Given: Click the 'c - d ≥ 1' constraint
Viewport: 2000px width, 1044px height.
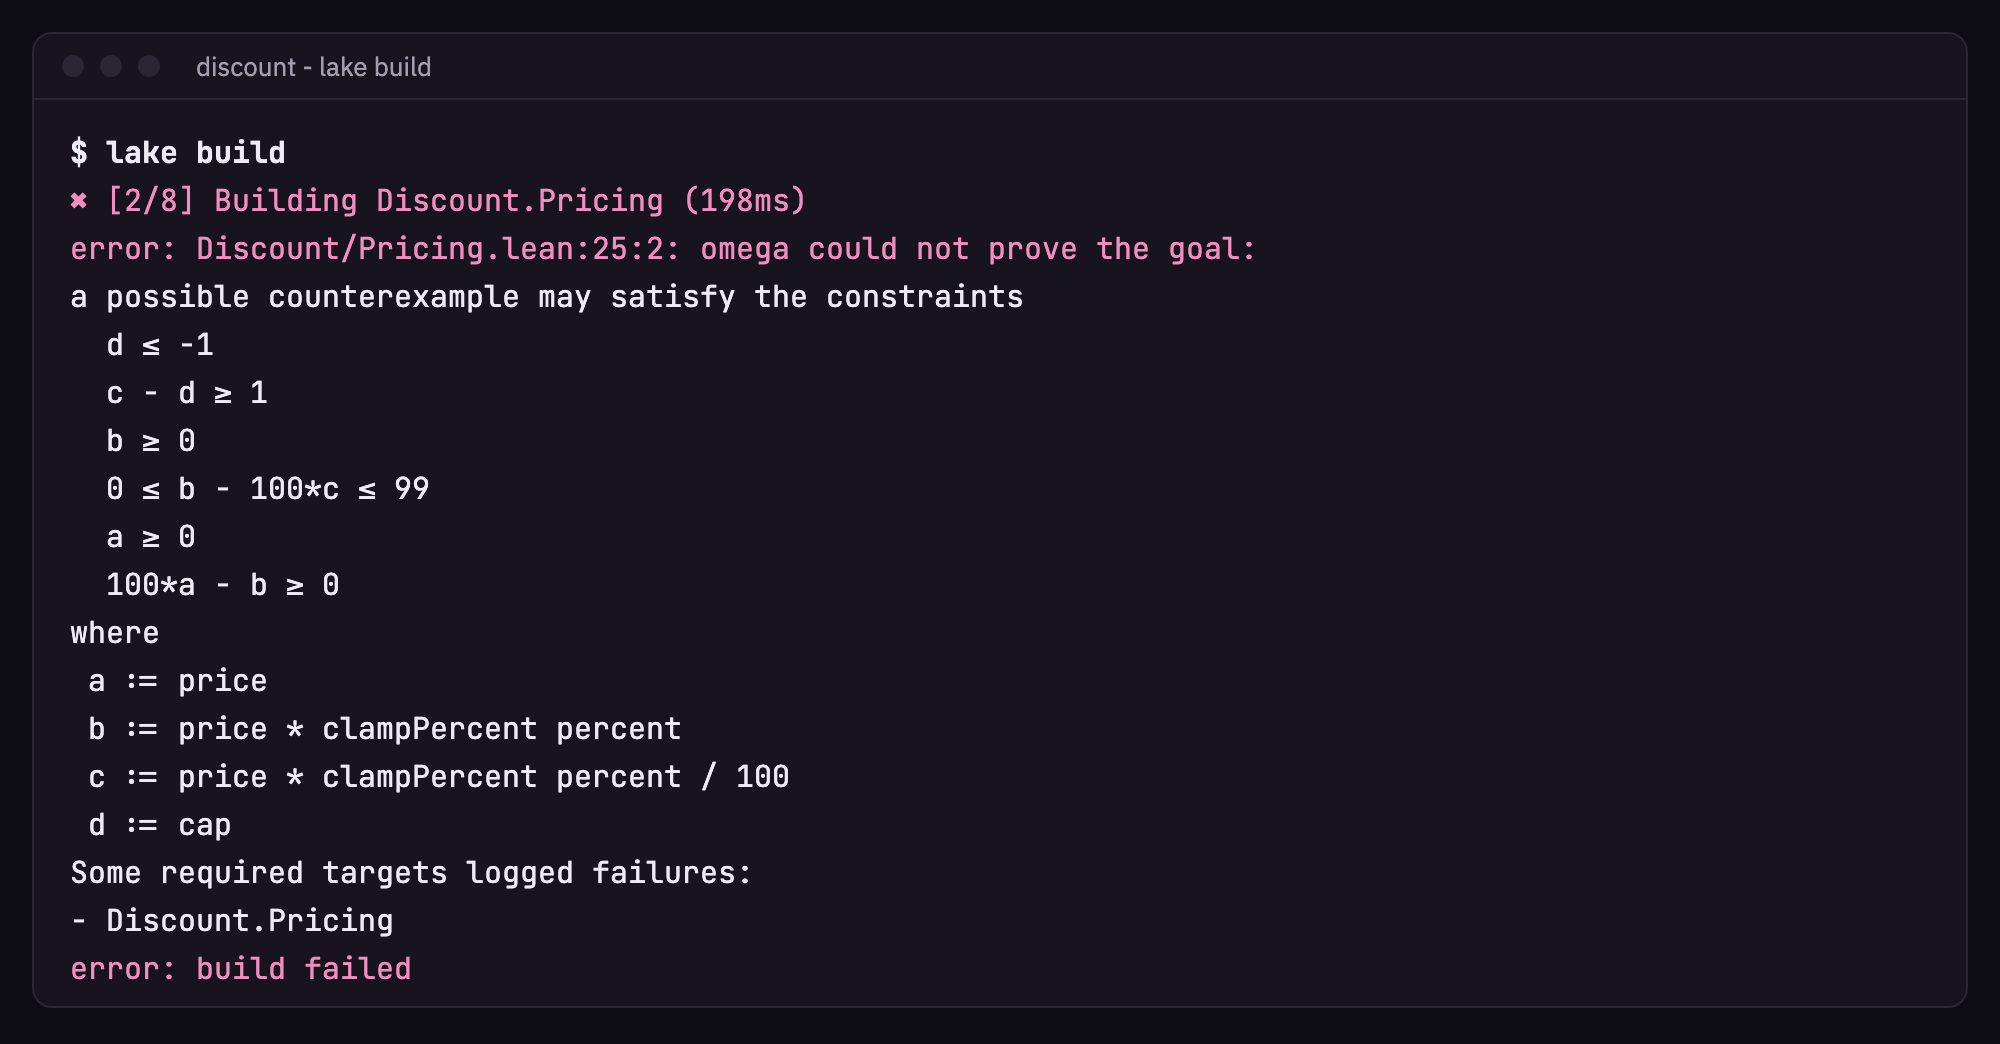Looking at the screenshot, I should click(187, 393).
